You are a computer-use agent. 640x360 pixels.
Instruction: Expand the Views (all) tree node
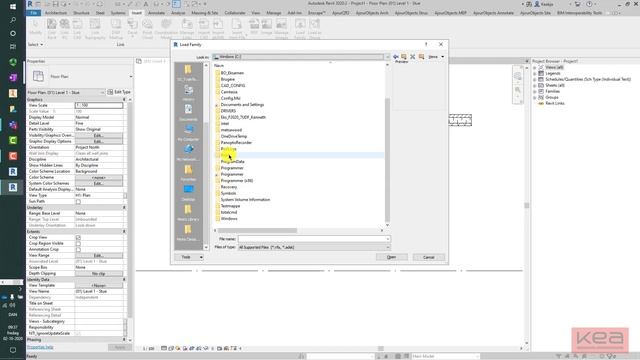tap(535, 67)
